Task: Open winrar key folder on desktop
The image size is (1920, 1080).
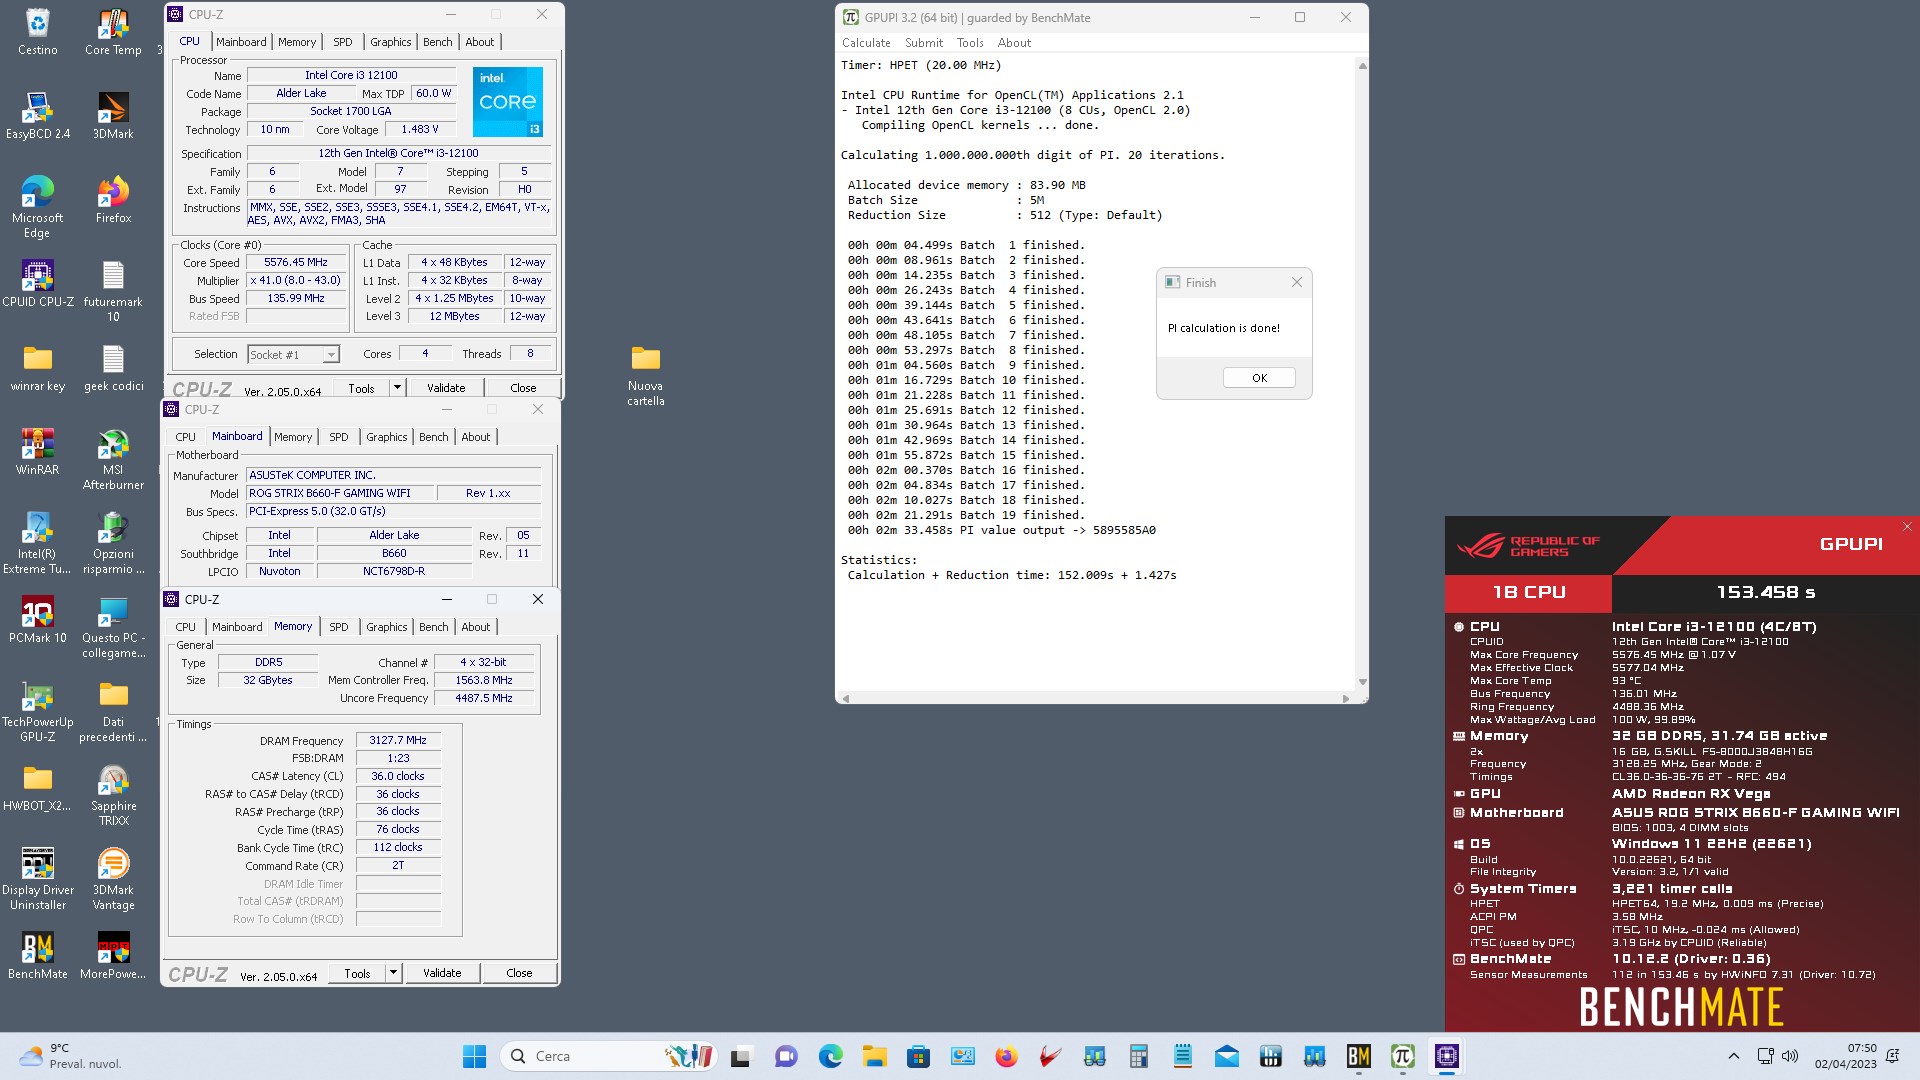Action: tap(37, 367)
